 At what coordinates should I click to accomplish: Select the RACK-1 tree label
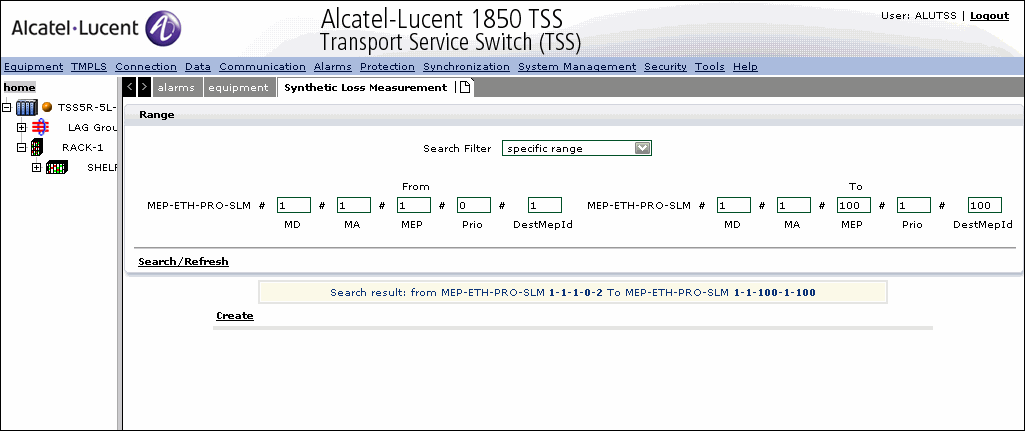tap(82, 147)
